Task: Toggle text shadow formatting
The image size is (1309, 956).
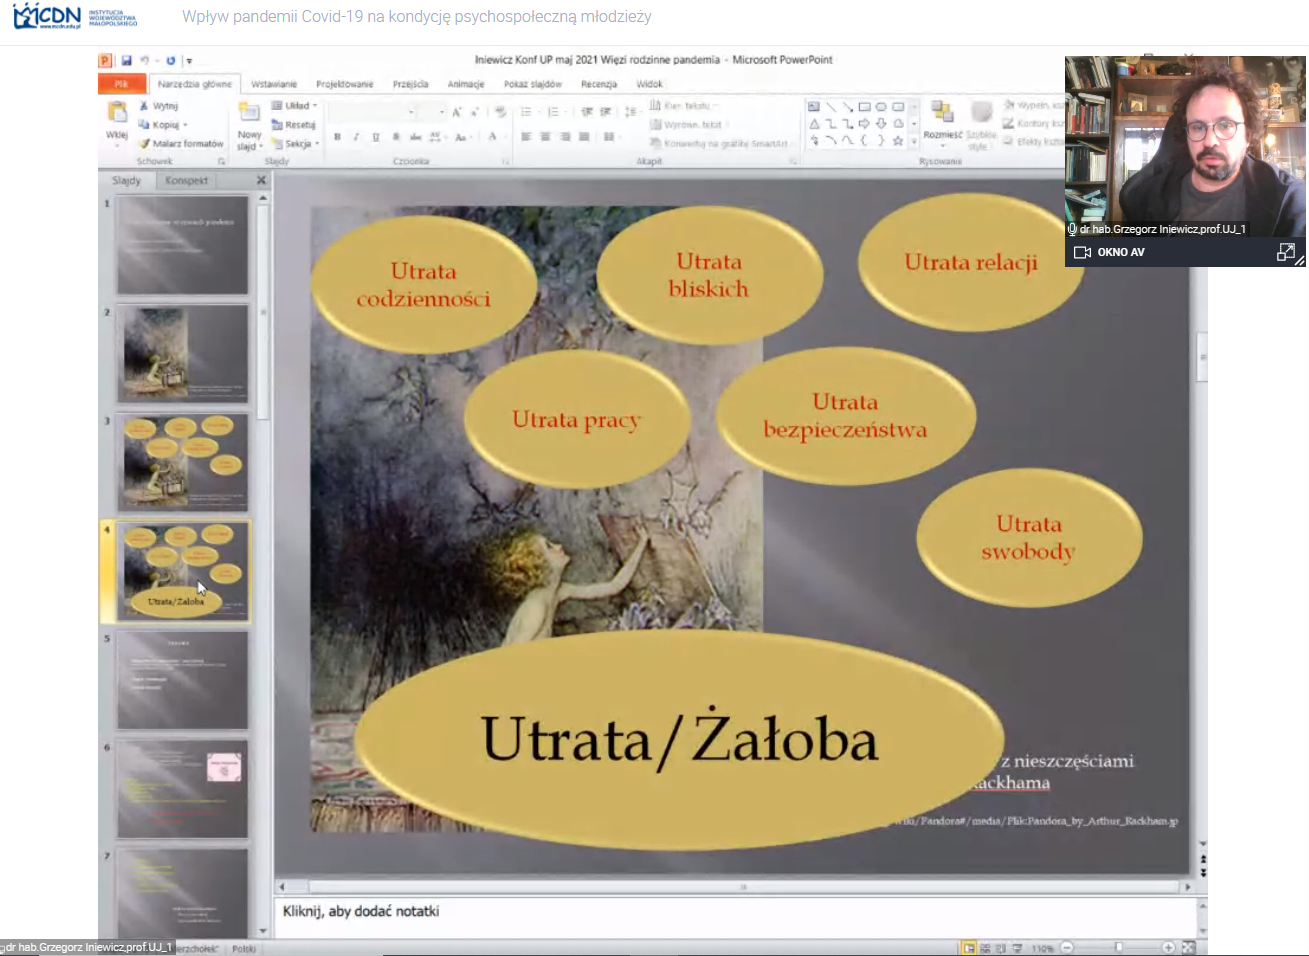Action: click(396, 137)
